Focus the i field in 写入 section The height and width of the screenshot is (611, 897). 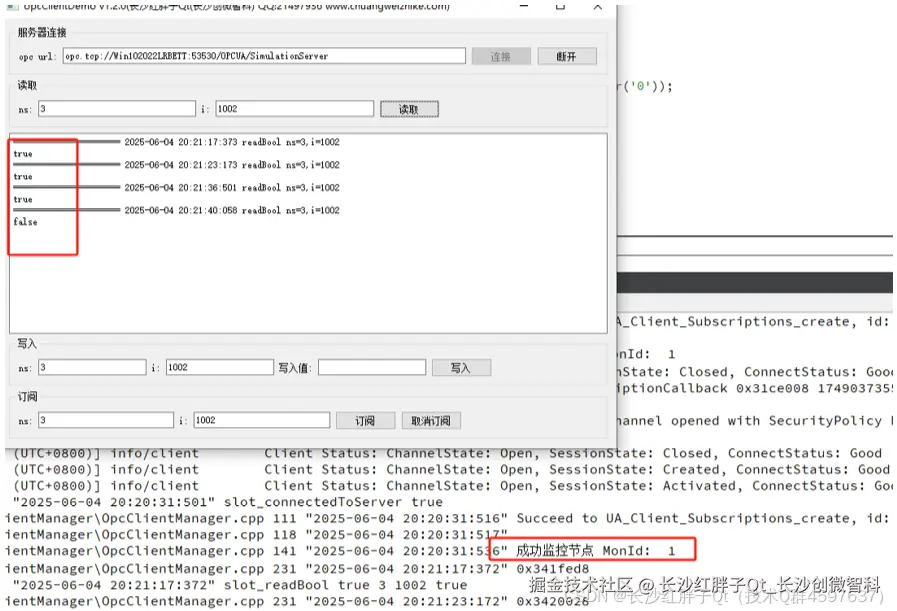pos(220,367)
